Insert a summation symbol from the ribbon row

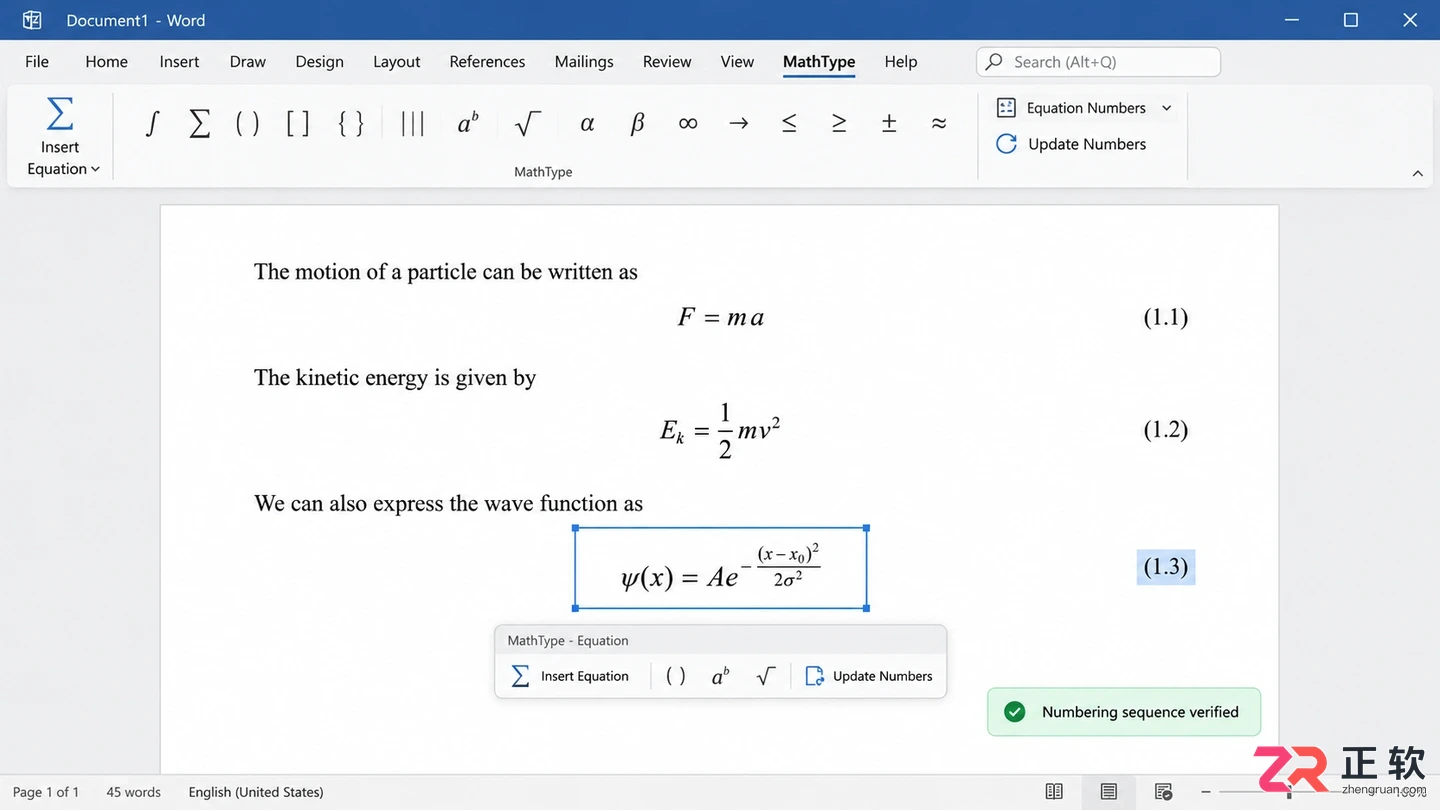coord(200,123)
